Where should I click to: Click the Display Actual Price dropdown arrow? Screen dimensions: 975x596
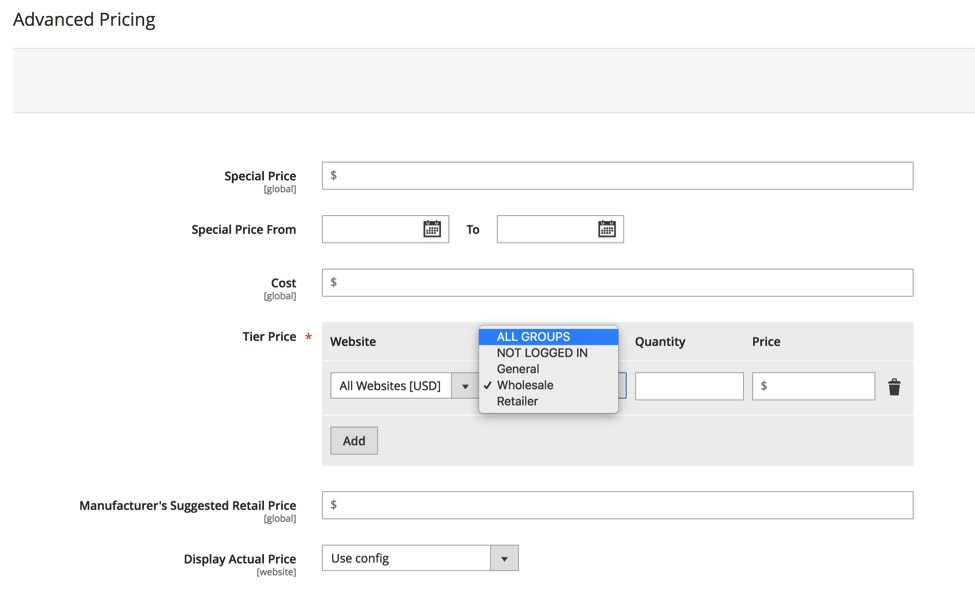pos(505,558)
